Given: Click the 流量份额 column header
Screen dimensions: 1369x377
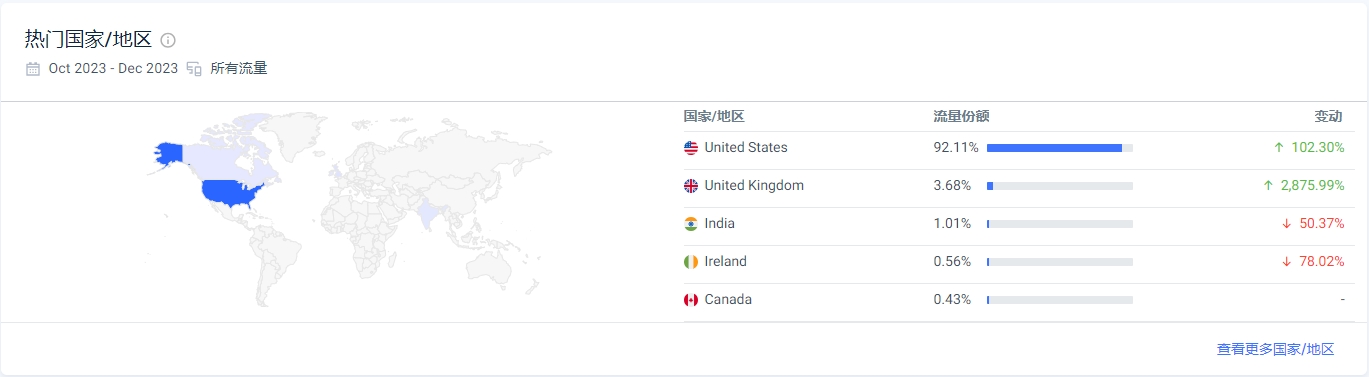Looking at the screenshot, I should click(x=961, y=116).
